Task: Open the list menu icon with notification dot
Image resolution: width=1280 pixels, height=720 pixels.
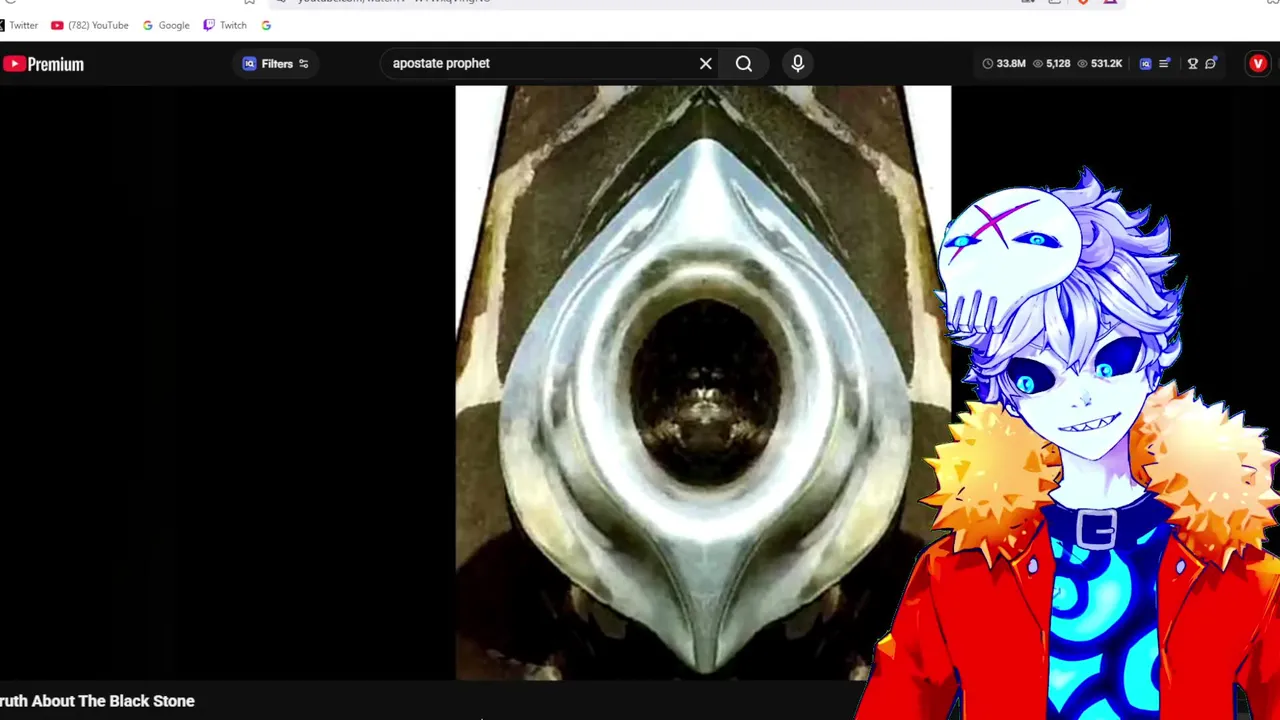Action: (1165, 63)
